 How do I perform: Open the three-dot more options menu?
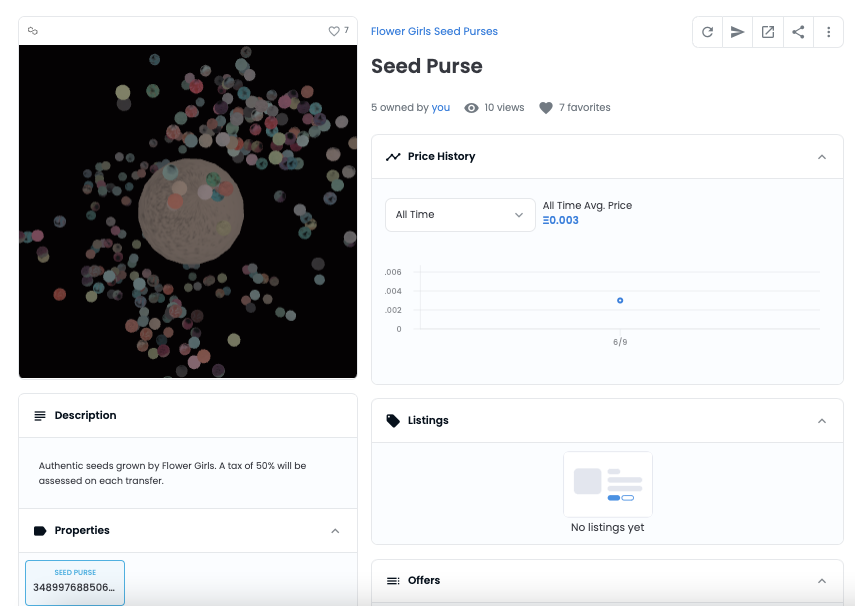point(828,32)
